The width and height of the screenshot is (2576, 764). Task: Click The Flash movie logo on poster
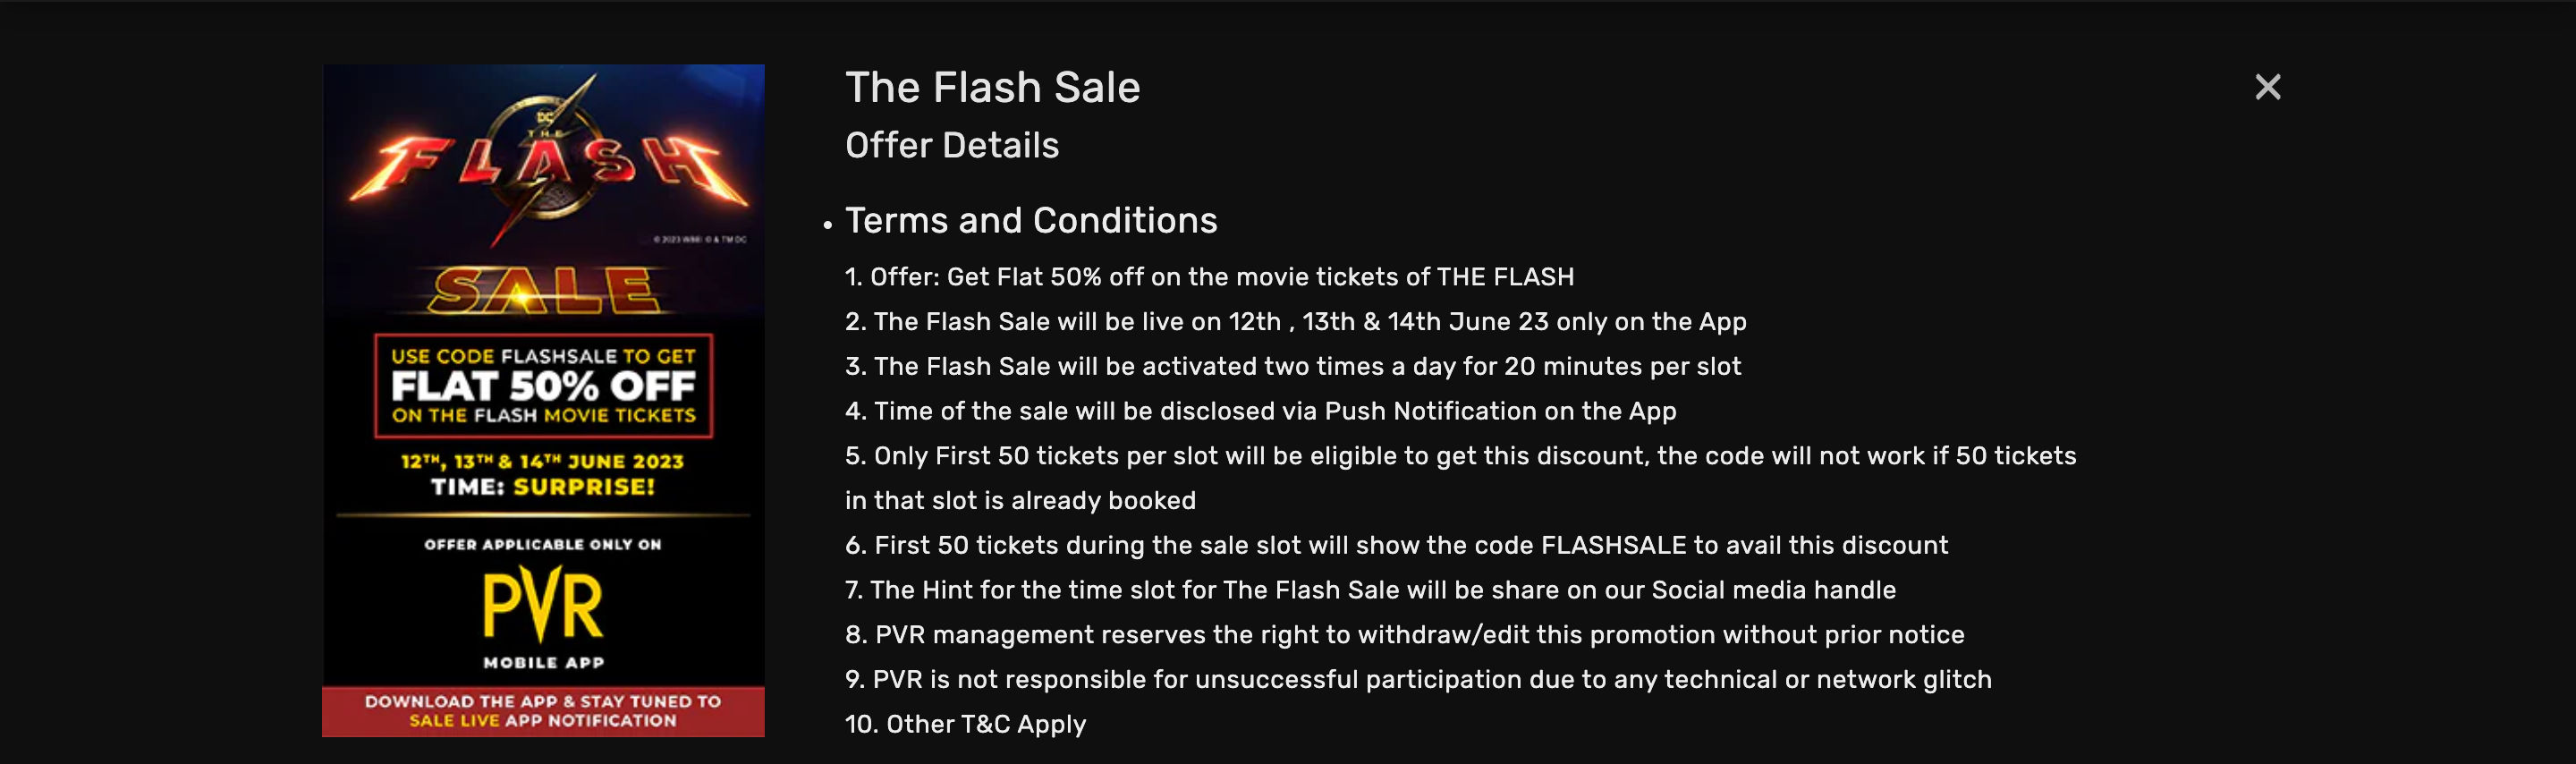pyautogui.click(x=549, y=158)
